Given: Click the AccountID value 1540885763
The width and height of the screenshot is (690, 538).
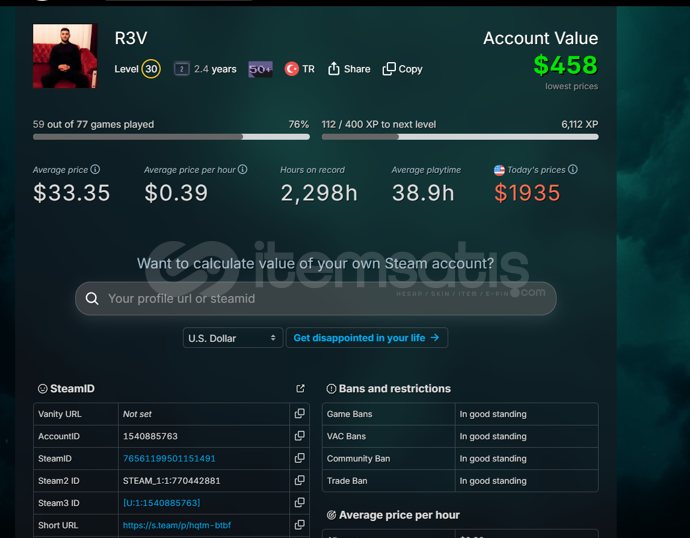Looking at the screenshot, I should click(x=150, y=436).
